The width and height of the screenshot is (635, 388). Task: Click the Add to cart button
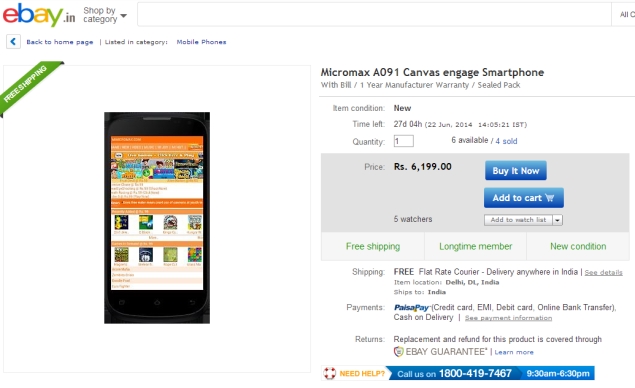(x=524, y=198)
